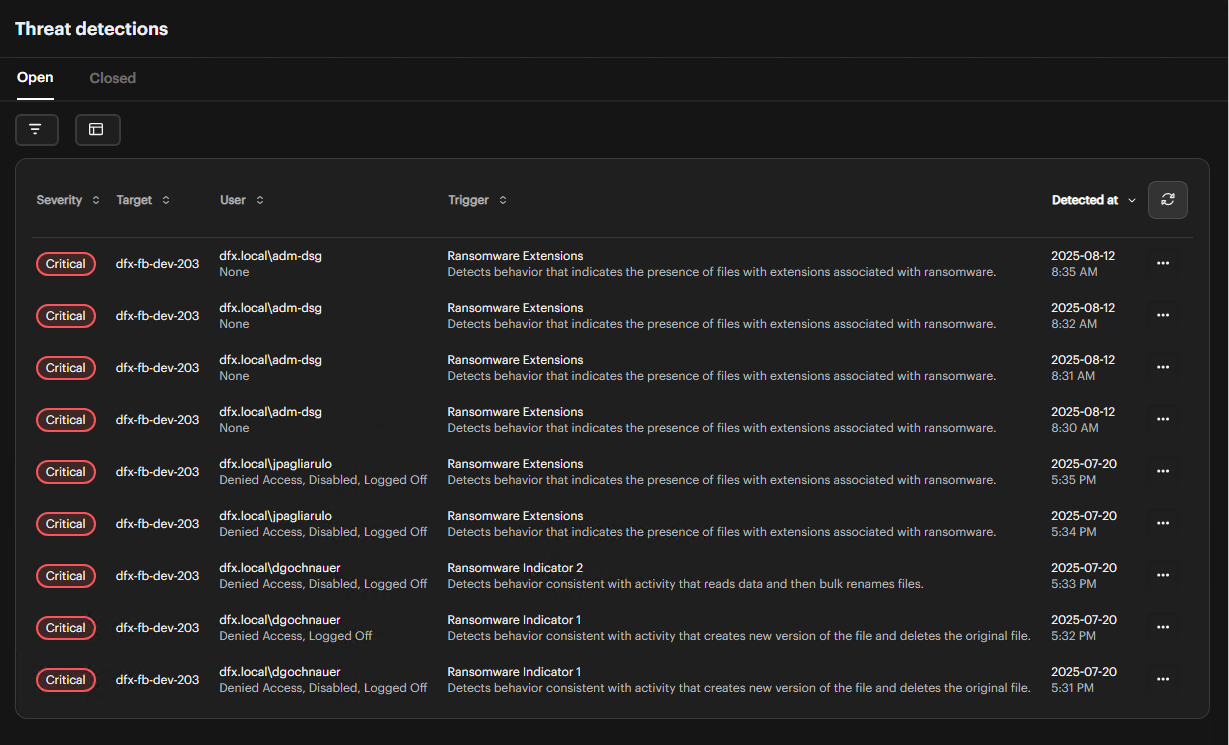Screen dimensions: 1229x745
Task: Click 'Denied Access, Logged Off' status text
Action: pyautogui.click(x=296, y=636)
